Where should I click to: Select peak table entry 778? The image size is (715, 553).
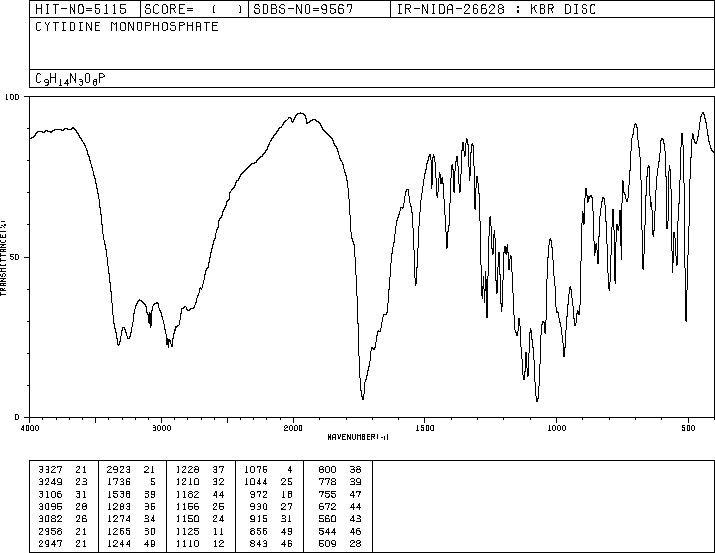point(327,481)
